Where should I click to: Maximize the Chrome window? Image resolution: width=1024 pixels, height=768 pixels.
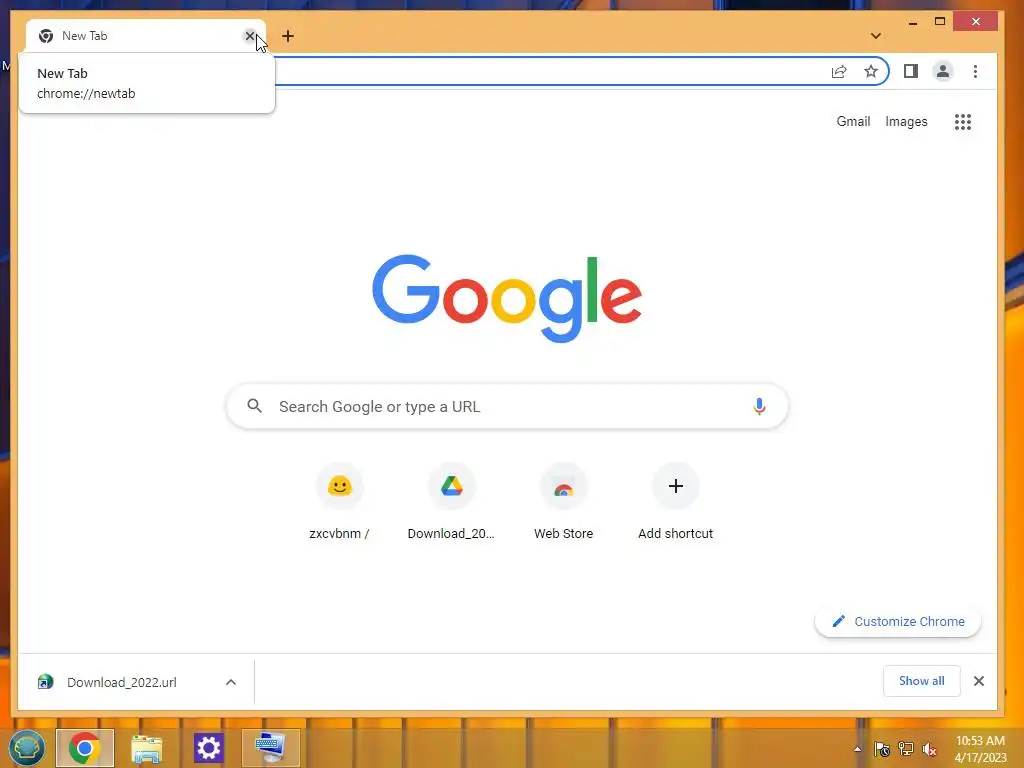pyautogui.click(x=940, y=22)
